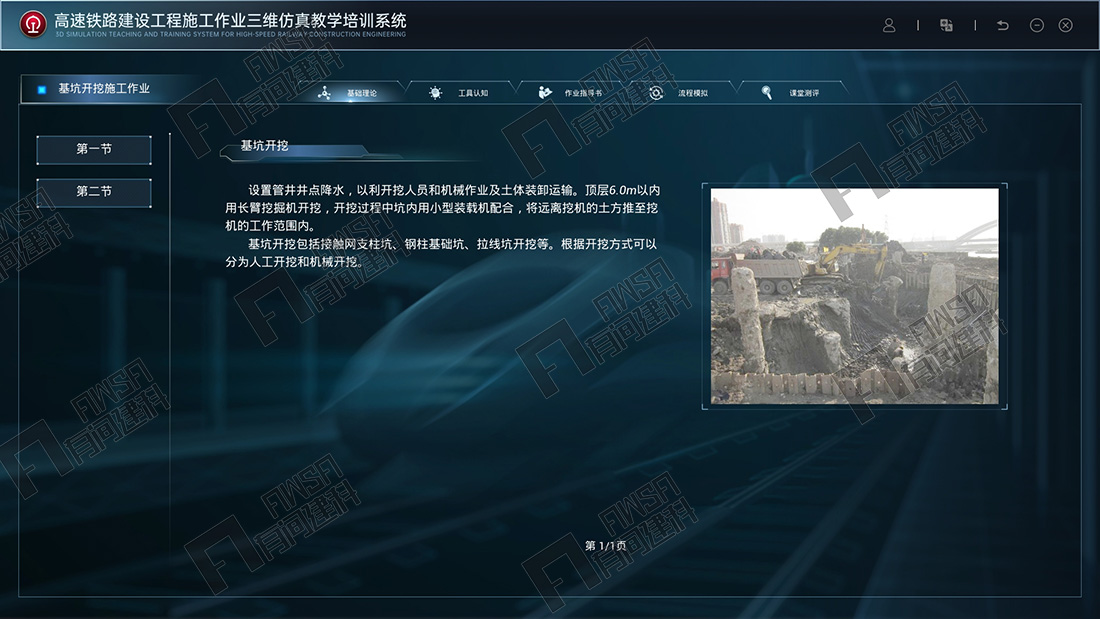Click the 第 1/1页 page indicator
The height and width of the screenshot is (619, 1100).
(605, 545)
